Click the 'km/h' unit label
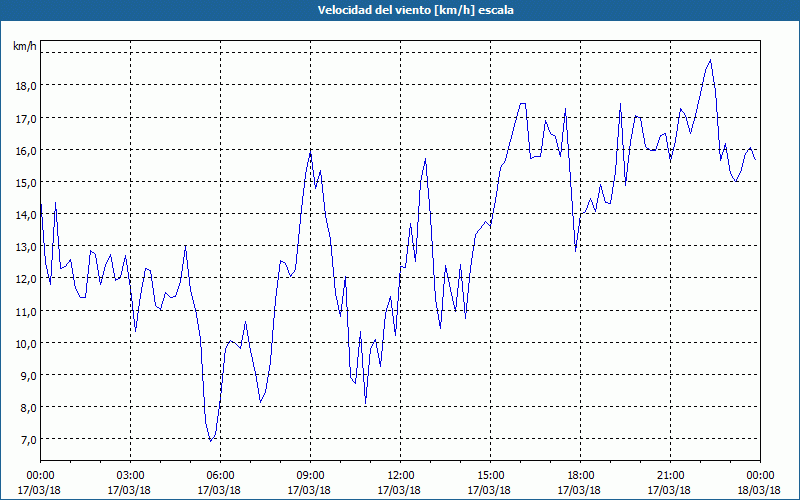This screenshot has height=500, width=800. (25, 46)
